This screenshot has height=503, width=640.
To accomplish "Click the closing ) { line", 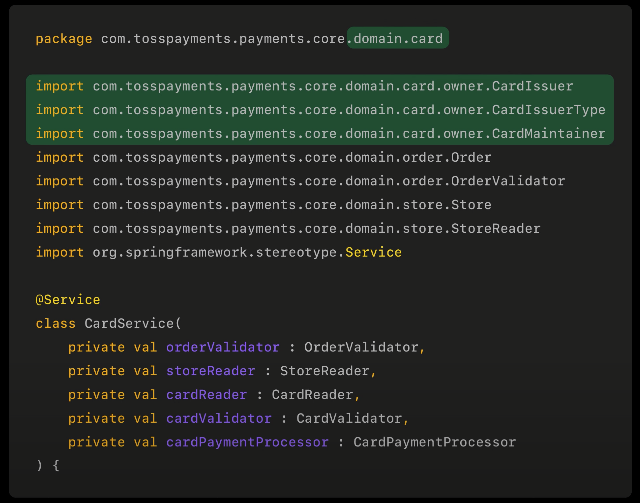I will (x=48, y=465).
